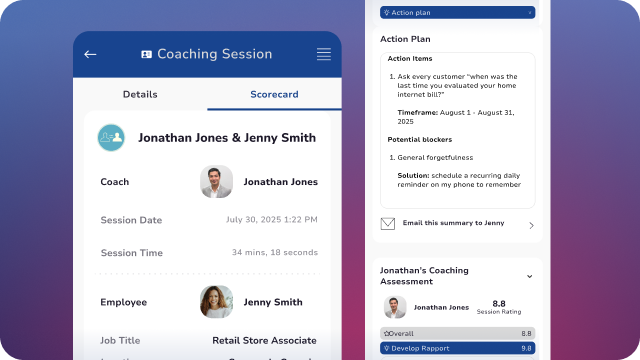Viewport: 640px width, 360px height.
Task: Click the session date 'July 30, 2025 1:22 PM'
Action: [x=272, y=220]
